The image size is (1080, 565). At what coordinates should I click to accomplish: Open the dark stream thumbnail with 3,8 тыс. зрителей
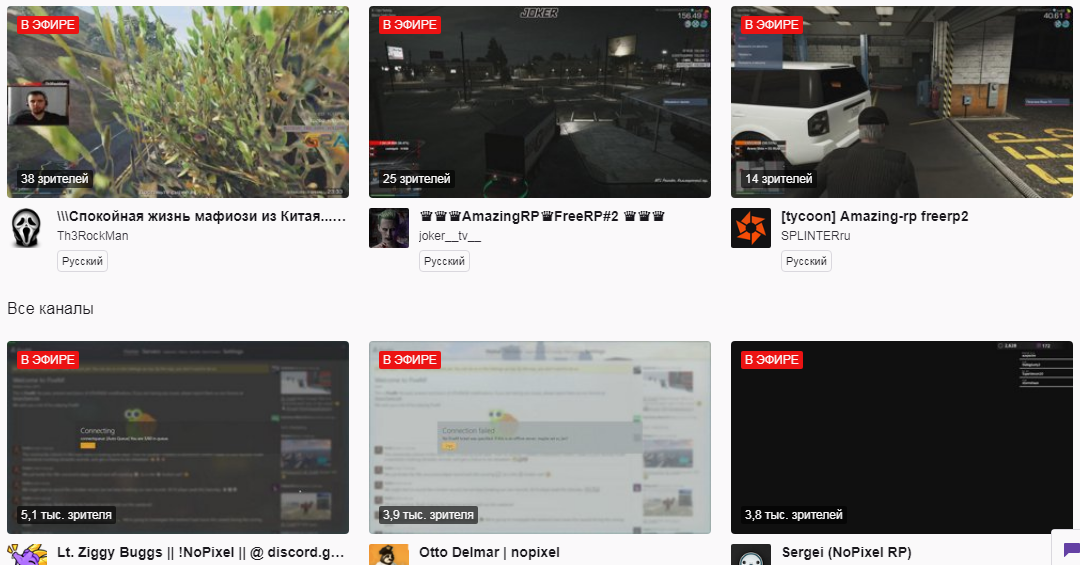tap(902, 437)
